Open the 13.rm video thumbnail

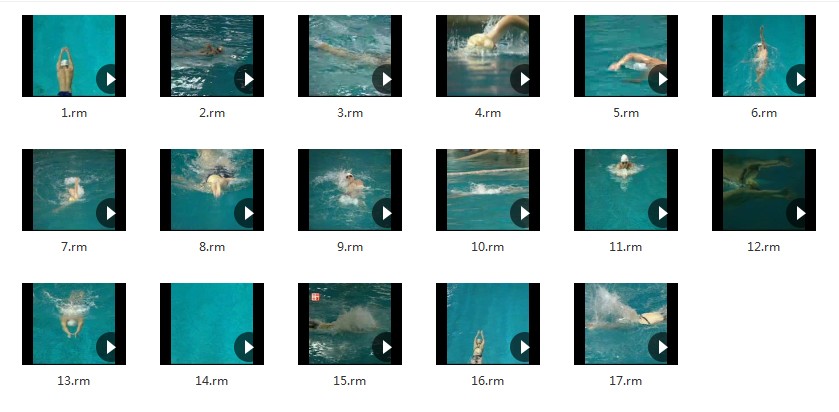[x=74, y=324]
